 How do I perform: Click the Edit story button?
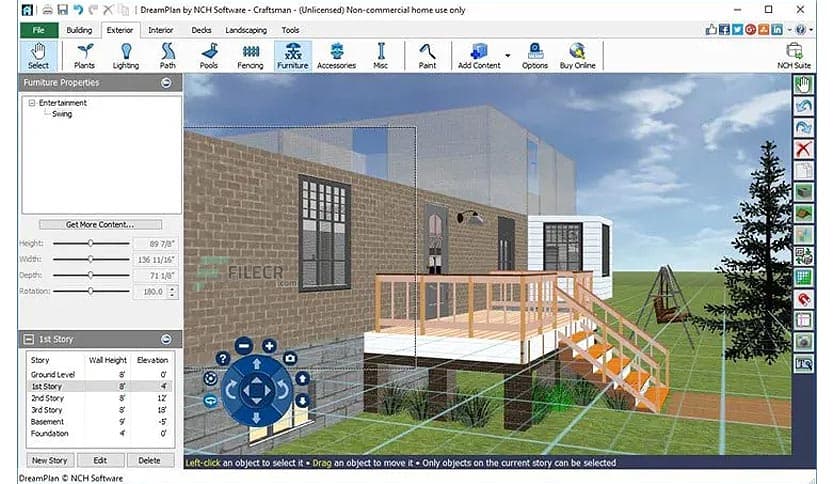click(x=100, y=460)
